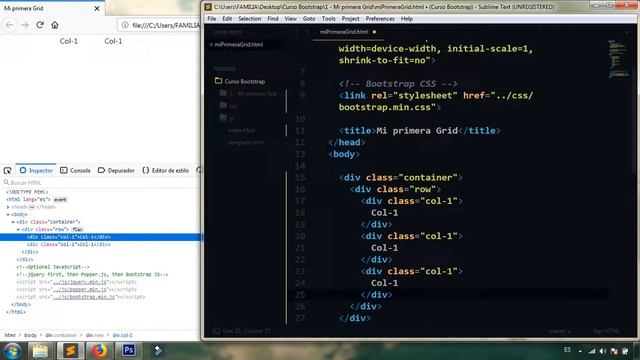The image size is (640, 360).
Task: Collapse the div row node in Inspector
Action: pos(18,229)
